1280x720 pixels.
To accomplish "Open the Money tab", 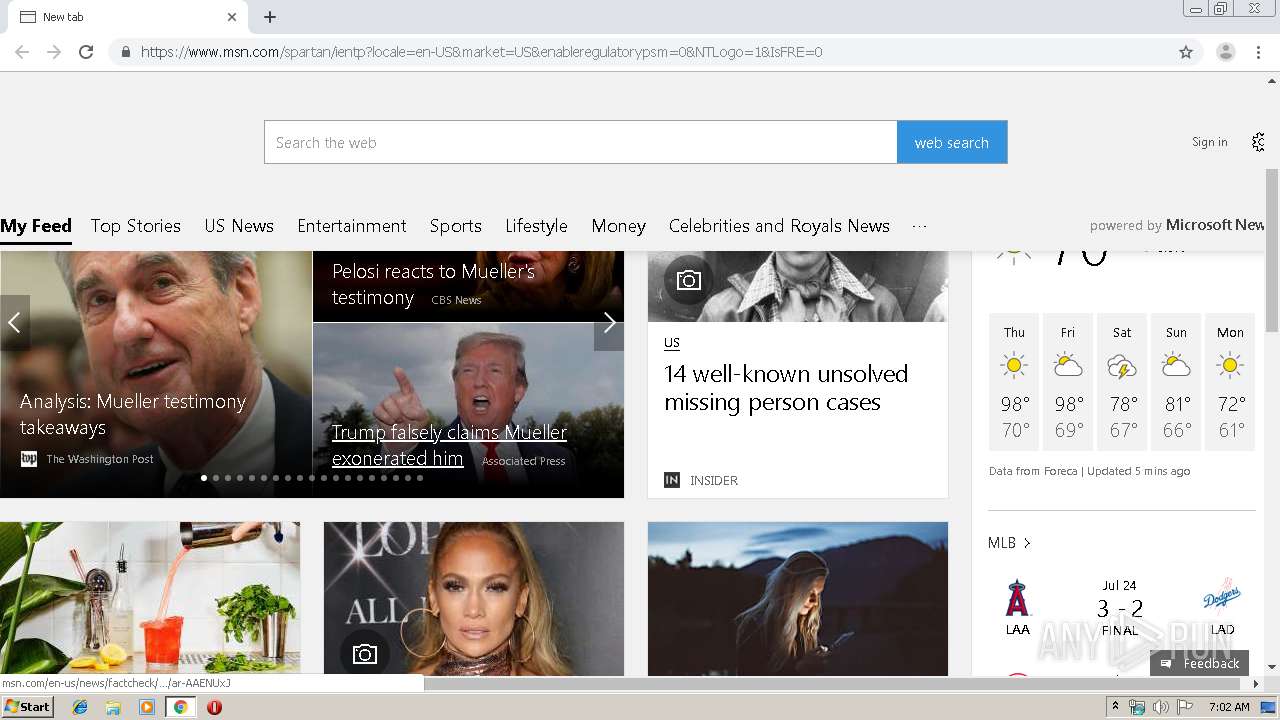I will coord(618,226).
